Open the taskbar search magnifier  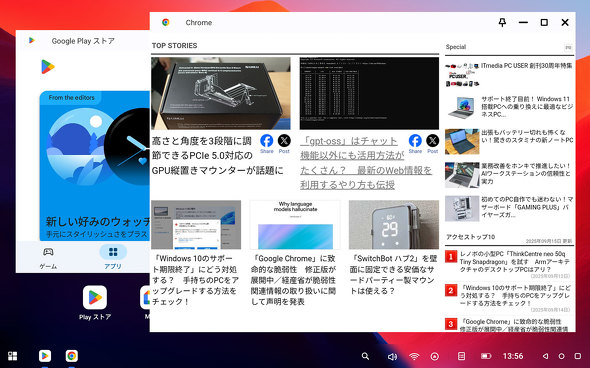(365, 356)
